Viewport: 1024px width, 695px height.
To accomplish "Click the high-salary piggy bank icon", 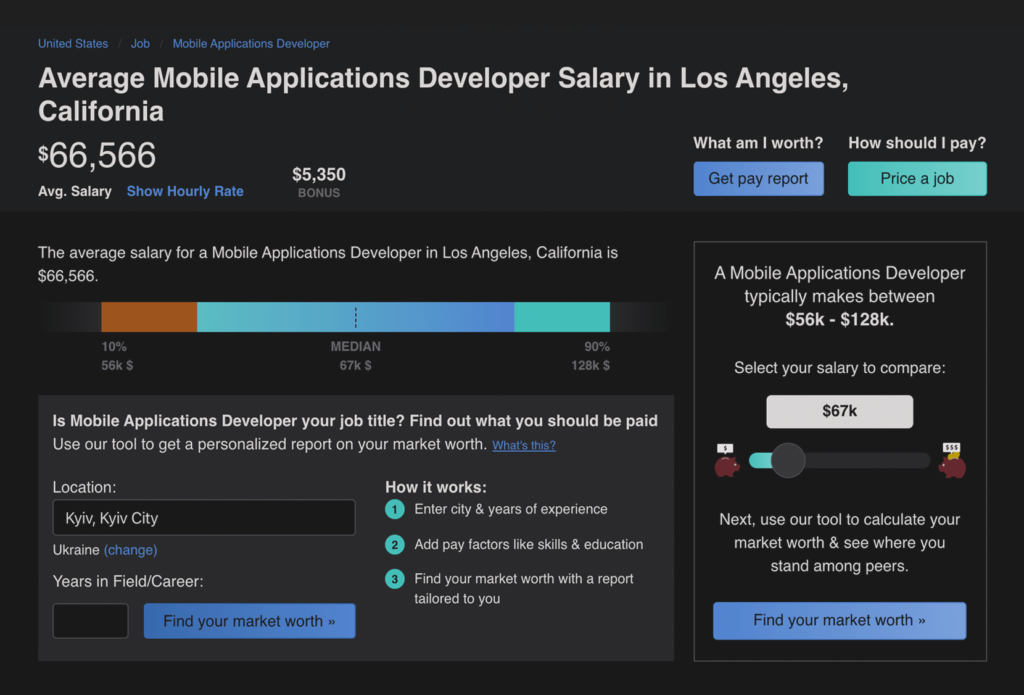I will pyautogui.click(x=952, y=461).
